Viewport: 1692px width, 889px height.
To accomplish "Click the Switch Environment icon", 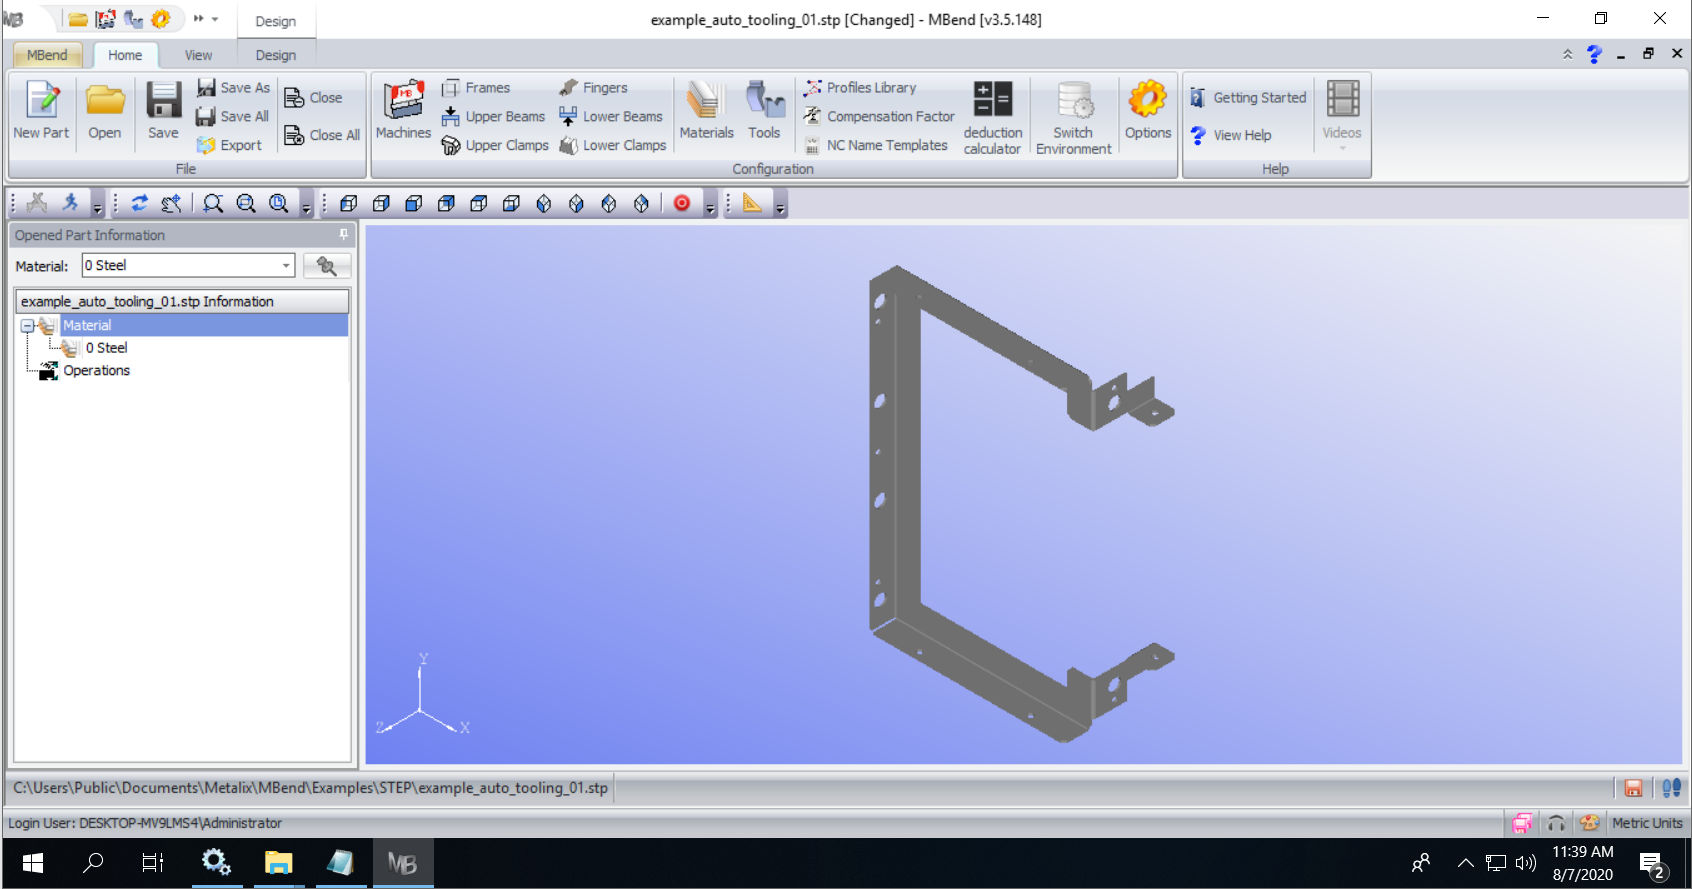I will point(1073,117).
